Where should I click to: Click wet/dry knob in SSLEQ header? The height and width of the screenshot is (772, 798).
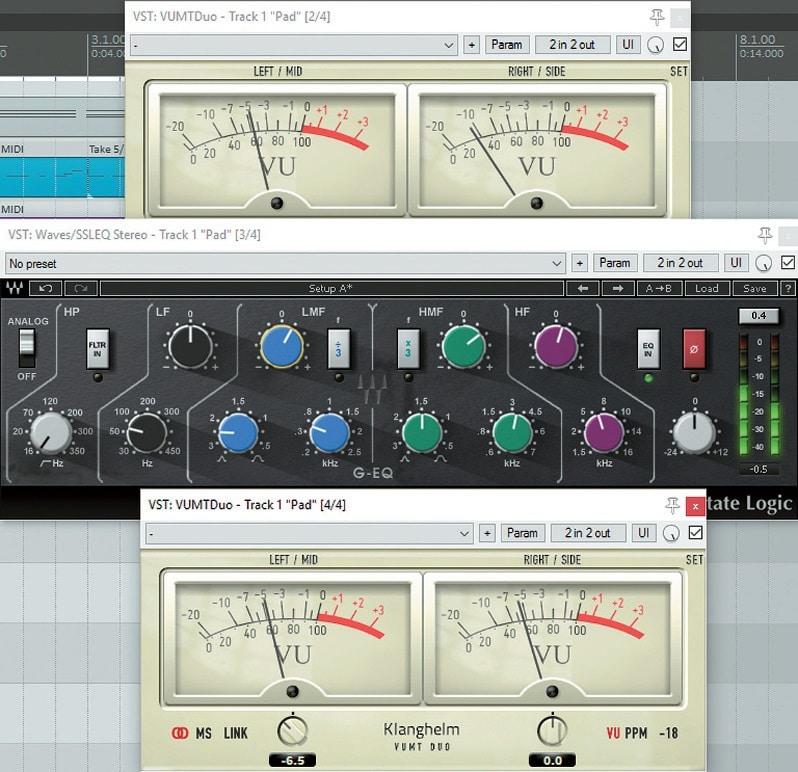coord(763,263)
